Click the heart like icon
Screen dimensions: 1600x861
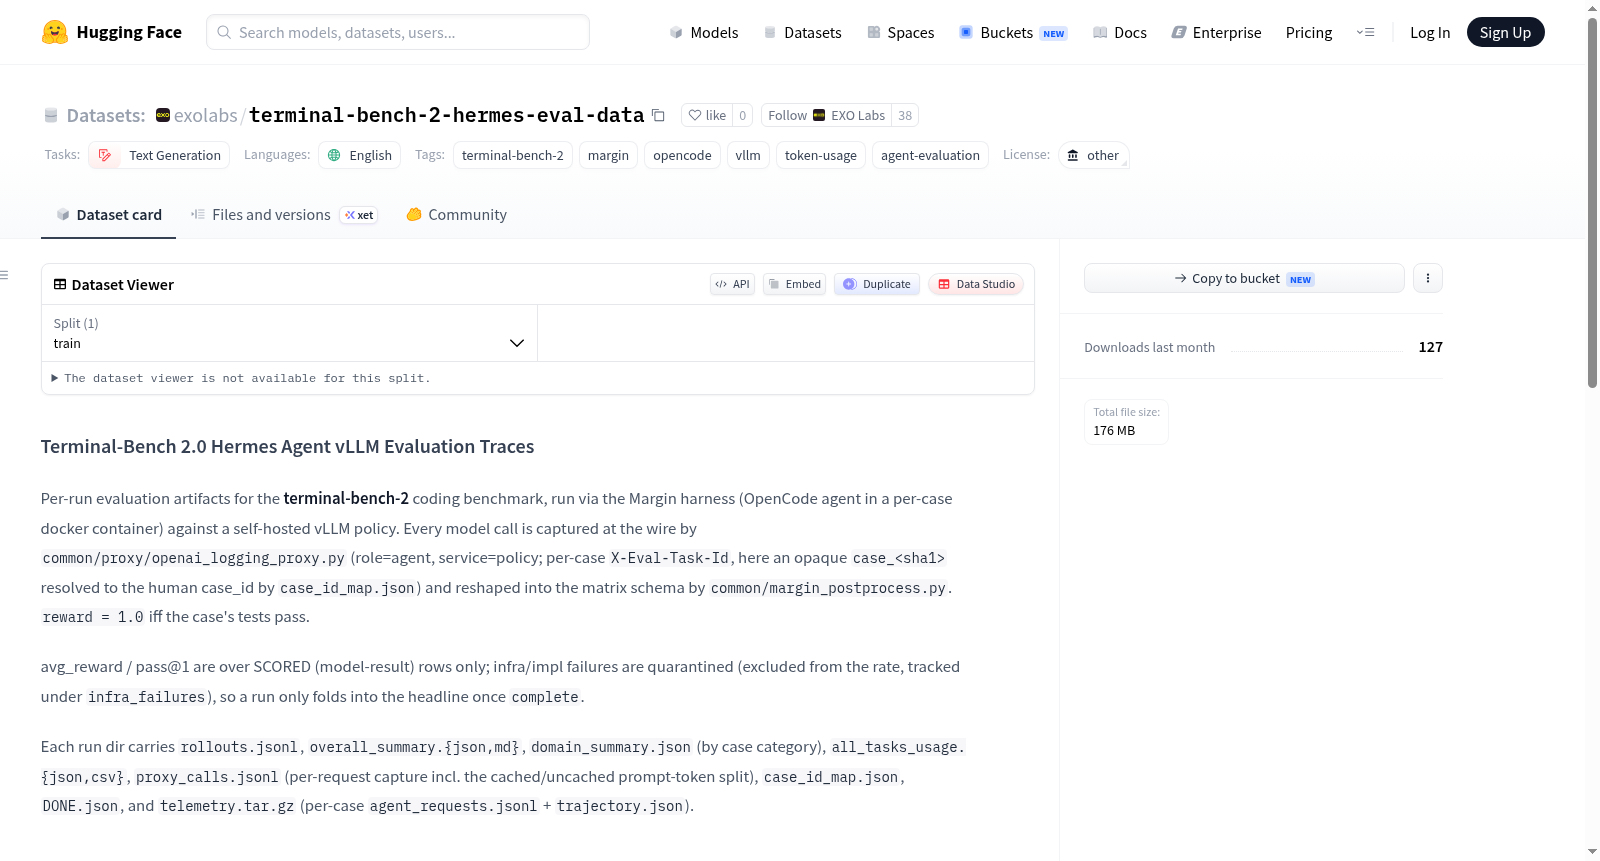pos(695,115)
